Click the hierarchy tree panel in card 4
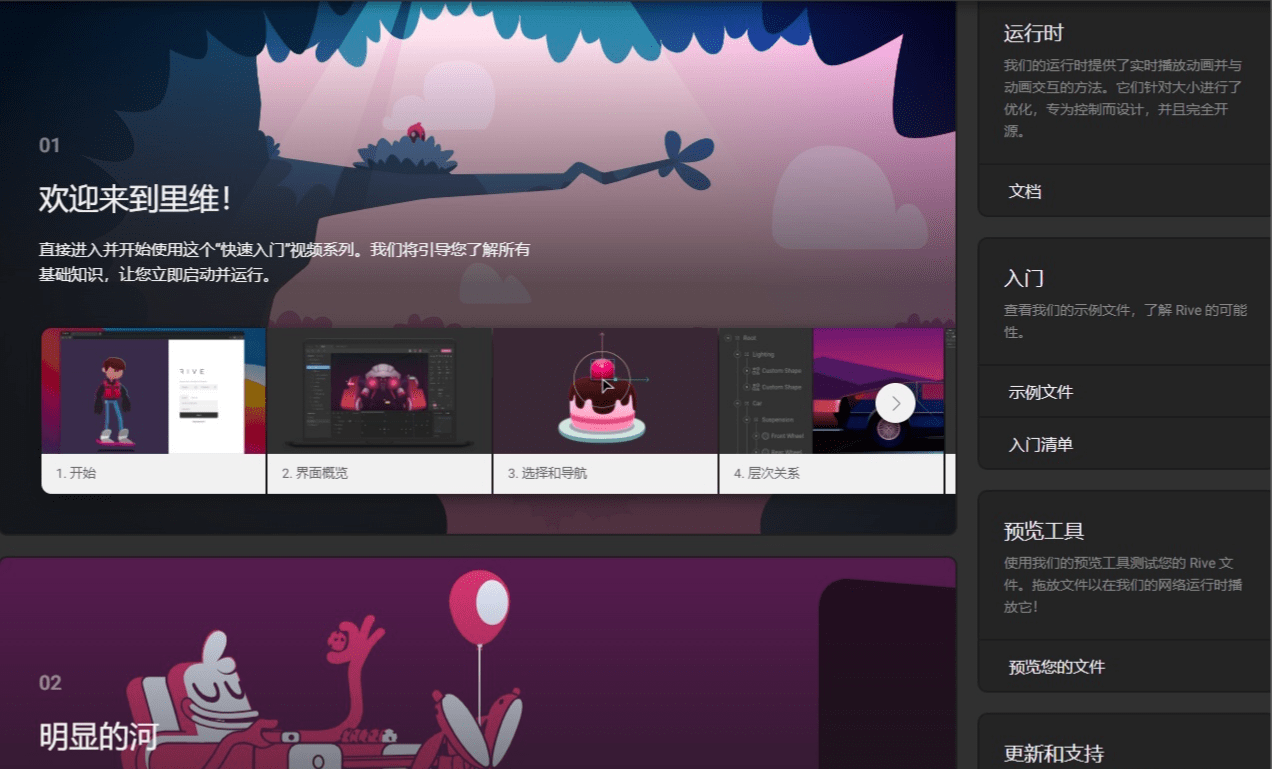 pos(765,391)
